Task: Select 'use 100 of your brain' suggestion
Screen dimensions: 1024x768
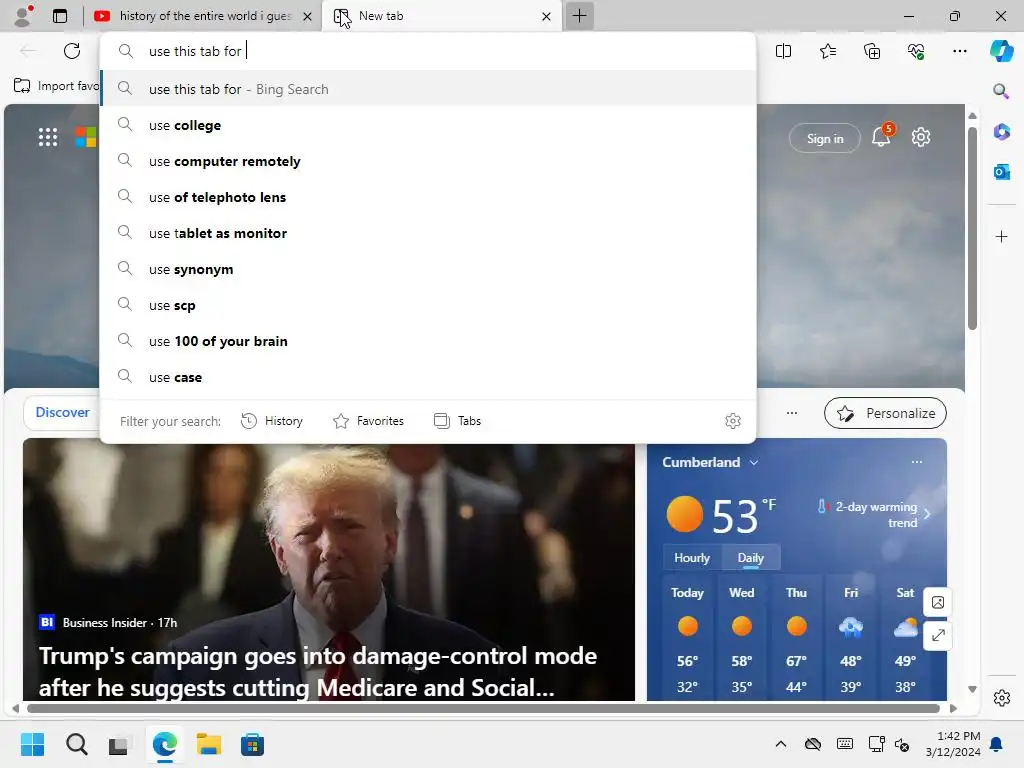Action: pos(428,340)
